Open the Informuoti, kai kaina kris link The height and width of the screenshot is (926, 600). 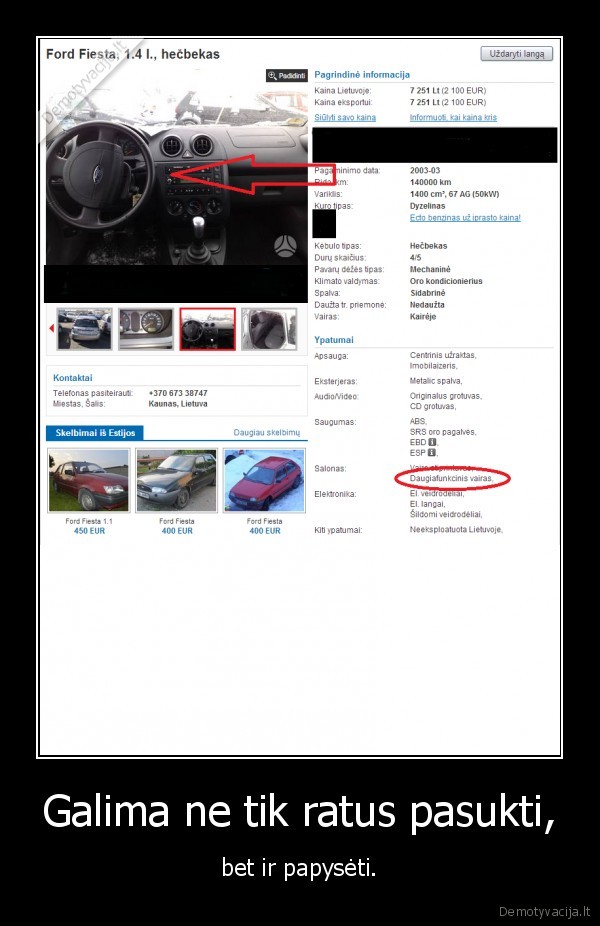(453, 118)
